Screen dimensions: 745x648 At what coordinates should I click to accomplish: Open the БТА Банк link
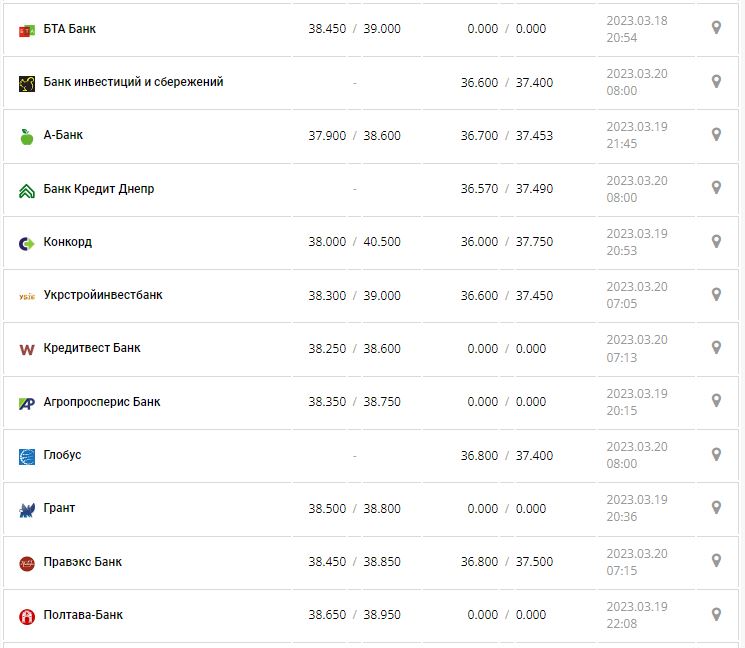(70, 29)
